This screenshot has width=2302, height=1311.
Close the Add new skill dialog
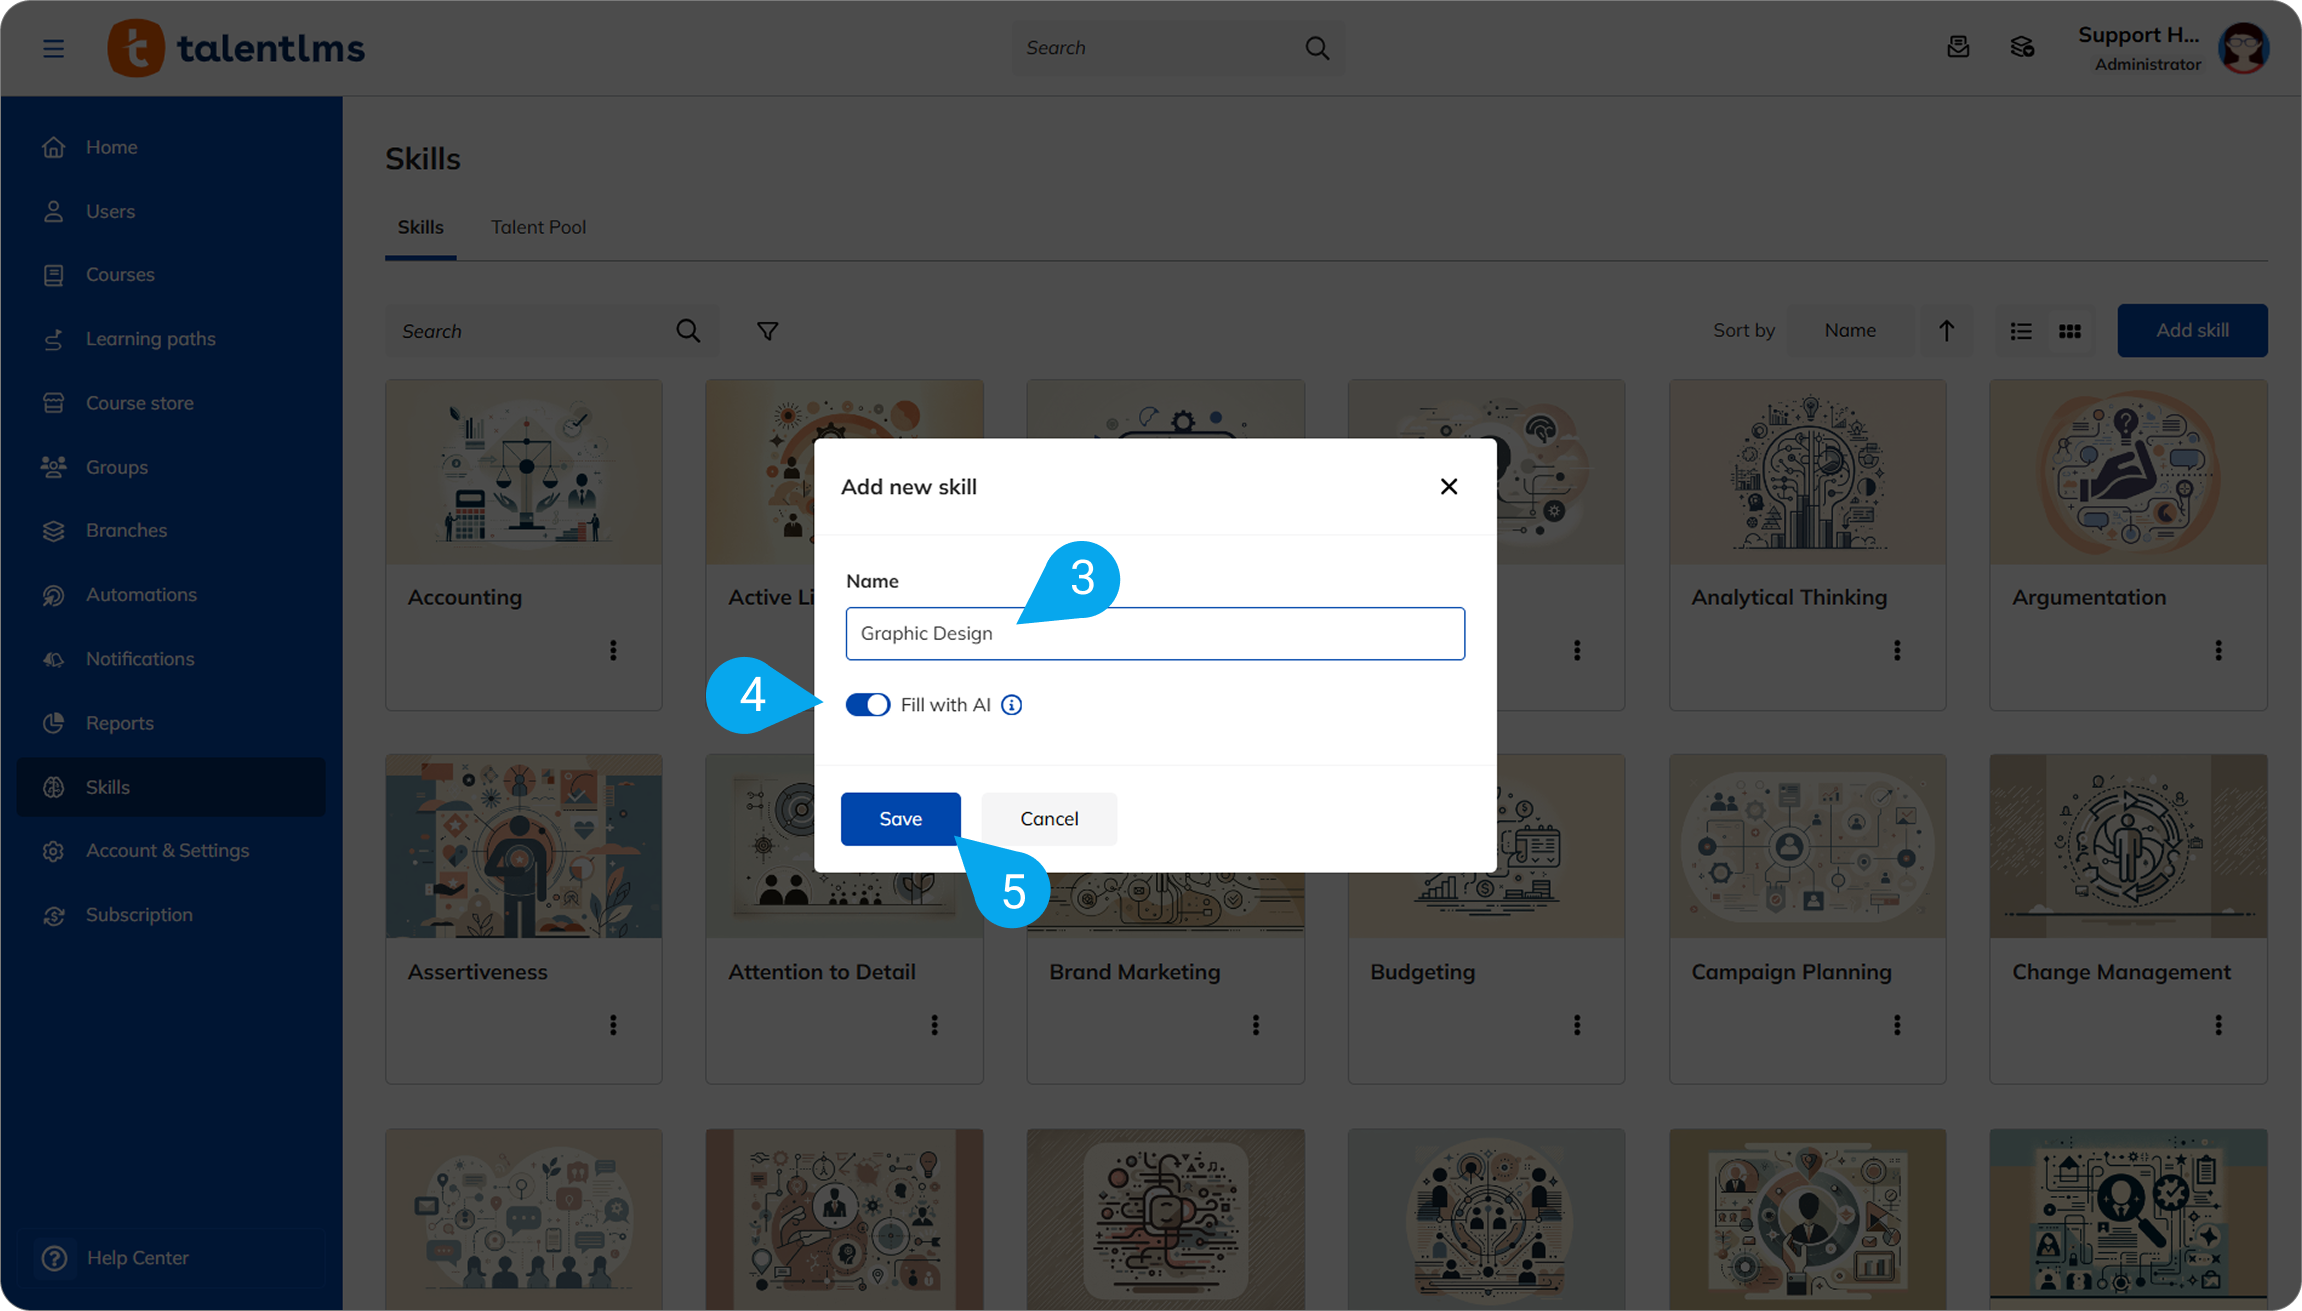pos(1448,487)
